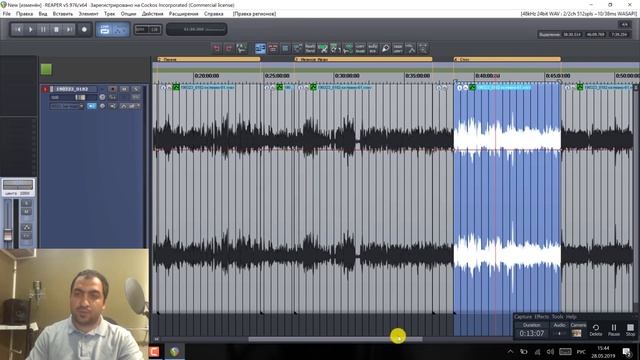The image size is (640, 360).
Task: Click the Ripple Rand toolbar button
Action: [310, 49]
